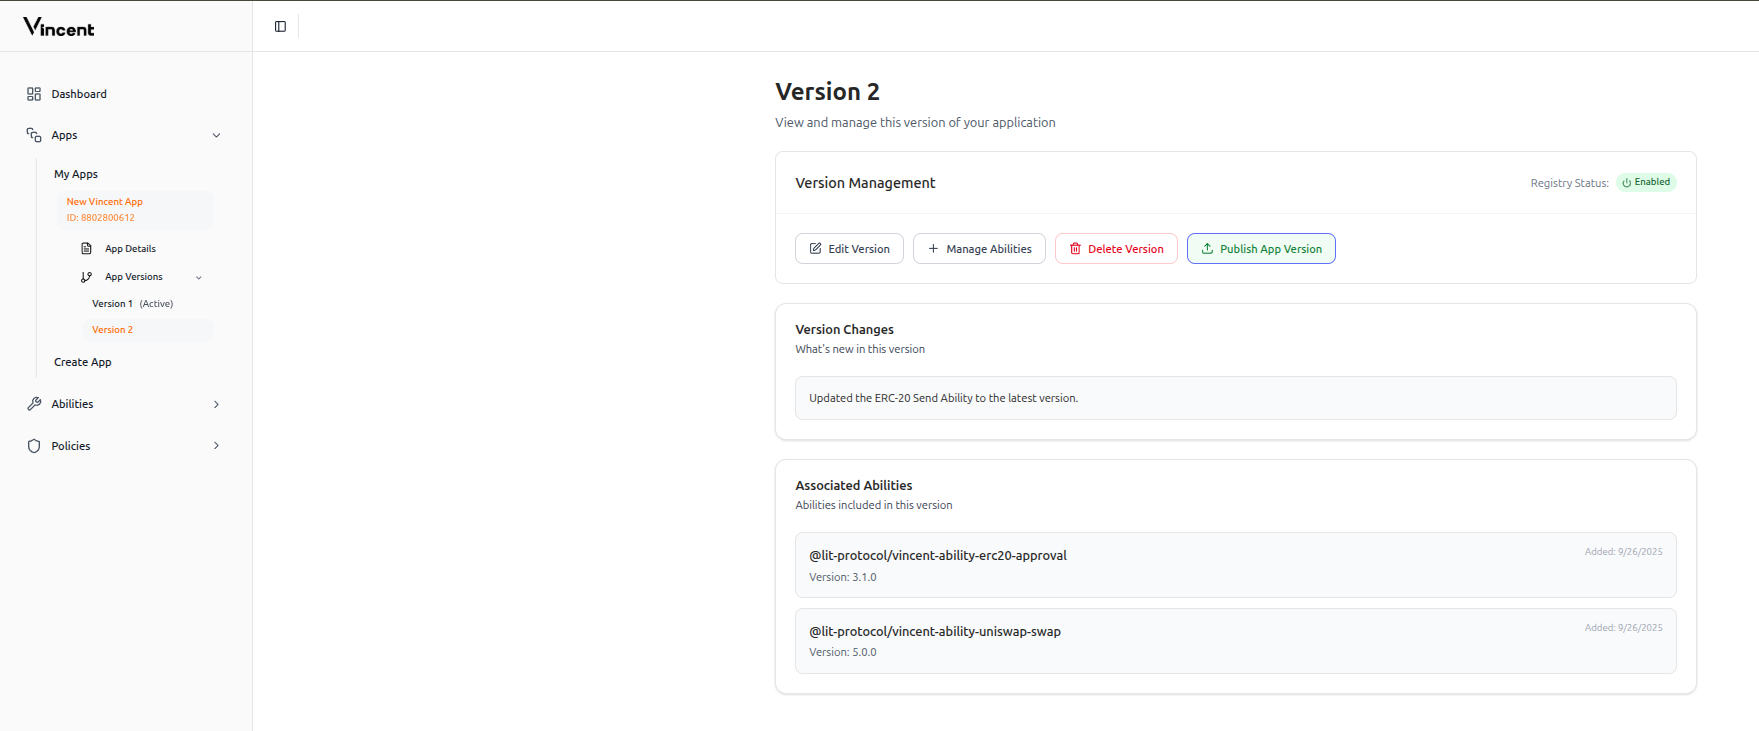The height and width of the screenshot is (731, 1759).
Task: Click the 'Updated the ERC-20 Send Ability' note
Action: click(1235, 398)
